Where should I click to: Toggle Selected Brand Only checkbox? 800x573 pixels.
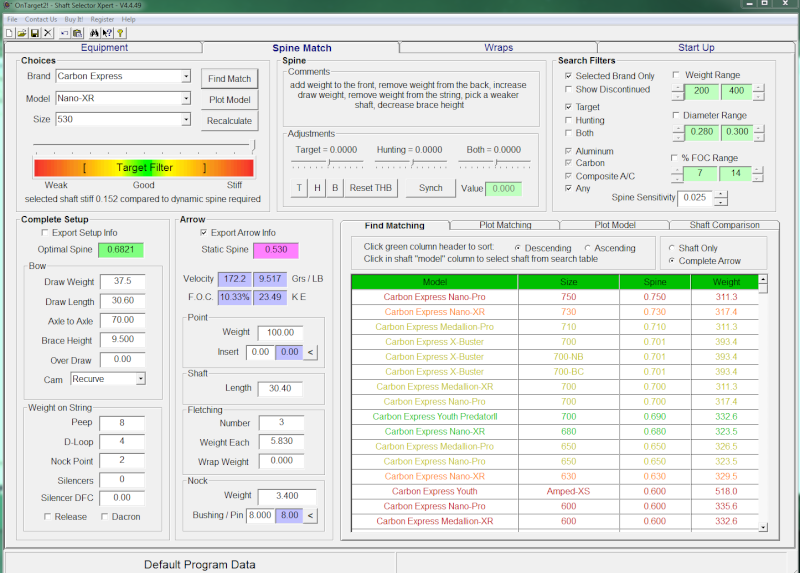[568, 76]
